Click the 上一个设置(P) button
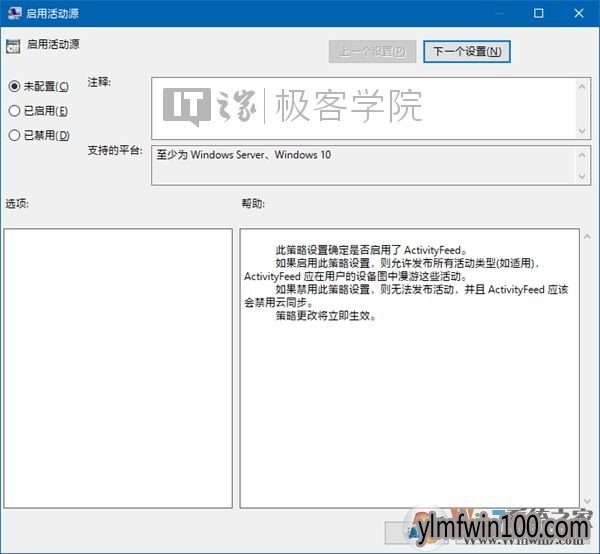 click(x=372, y=52)
